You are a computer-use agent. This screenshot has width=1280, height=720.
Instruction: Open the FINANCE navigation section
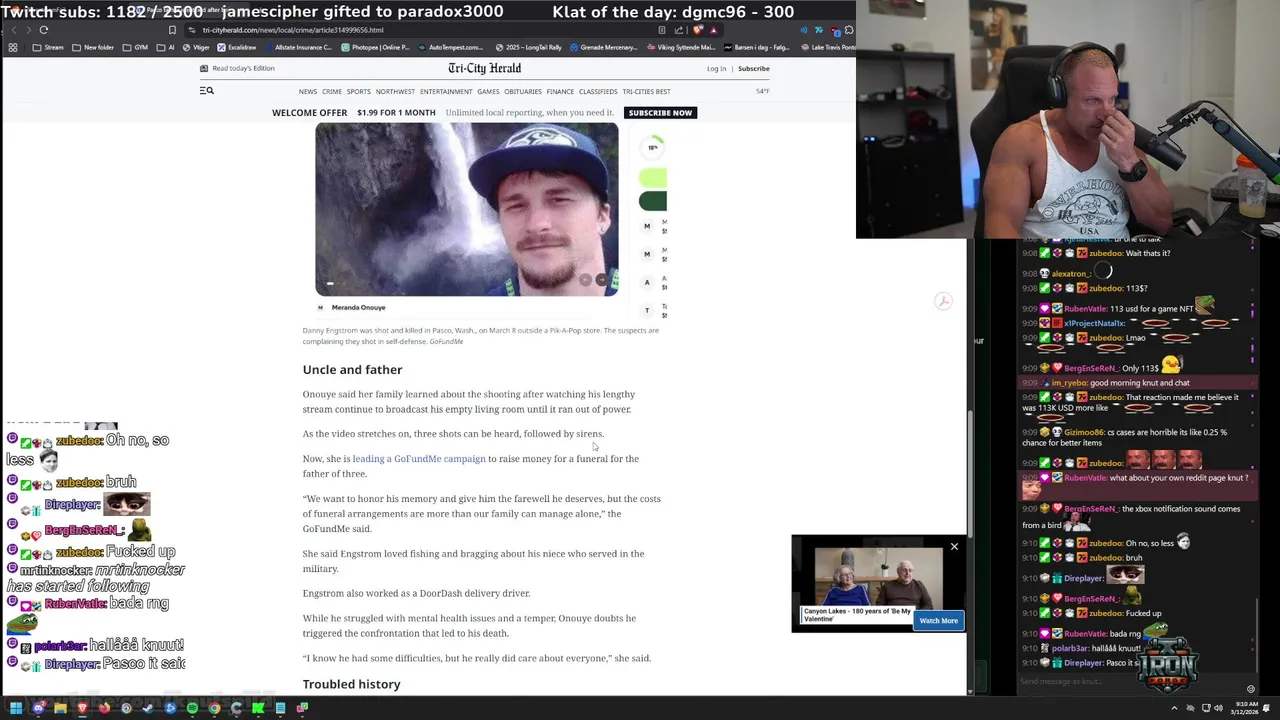[560, 92]
